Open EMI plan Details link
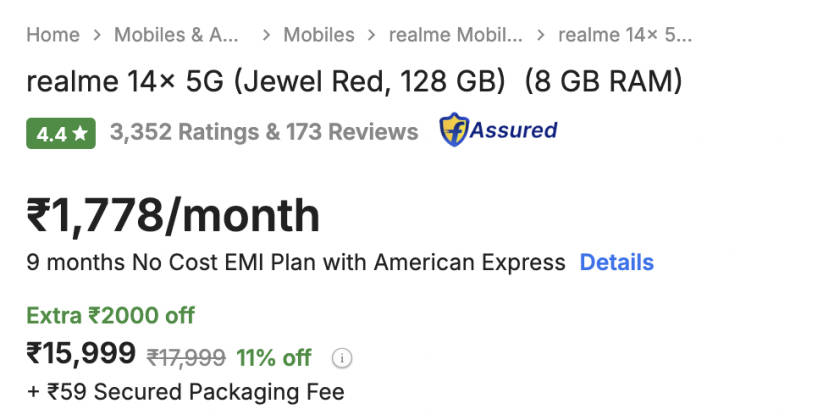This screenshot has width=823, height=420. (617, 263)
